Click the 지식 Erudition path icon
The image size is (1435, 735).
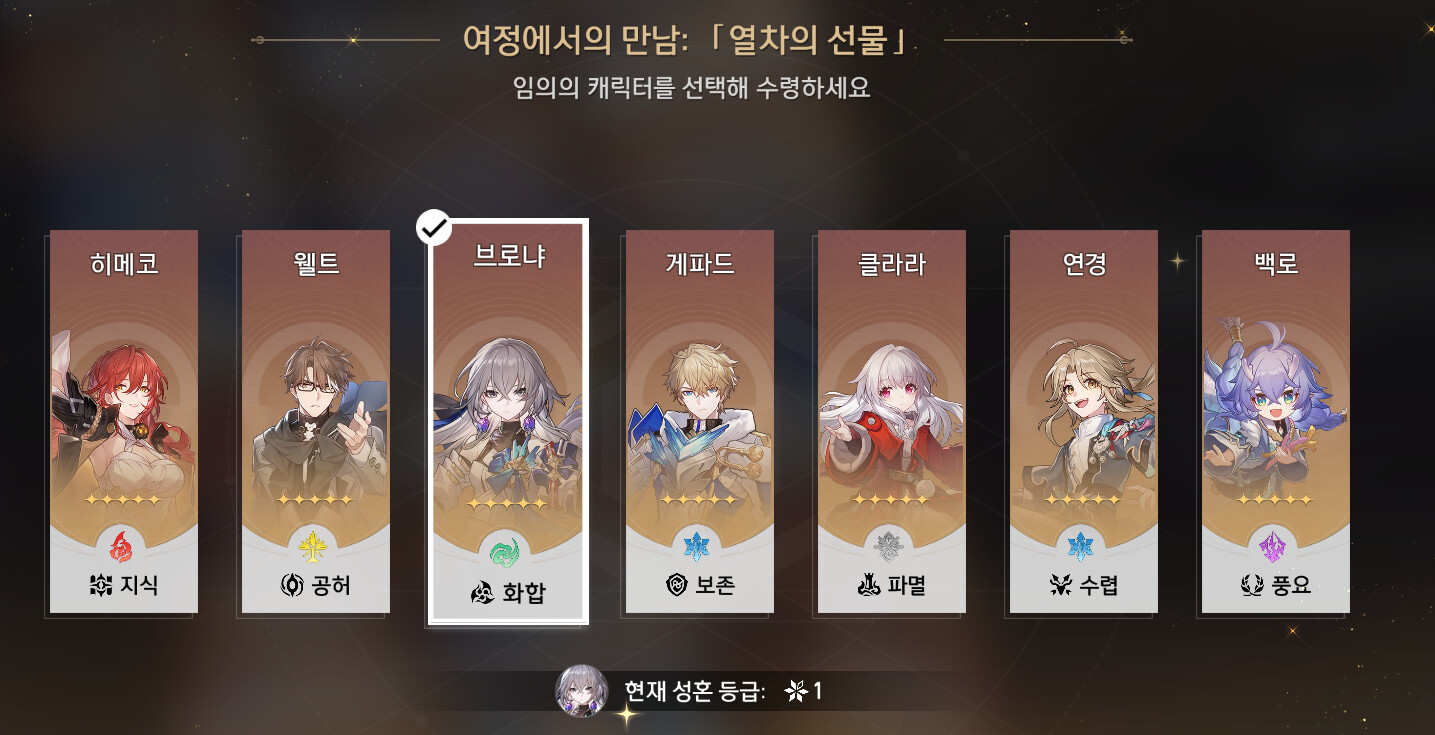[101, 586]
